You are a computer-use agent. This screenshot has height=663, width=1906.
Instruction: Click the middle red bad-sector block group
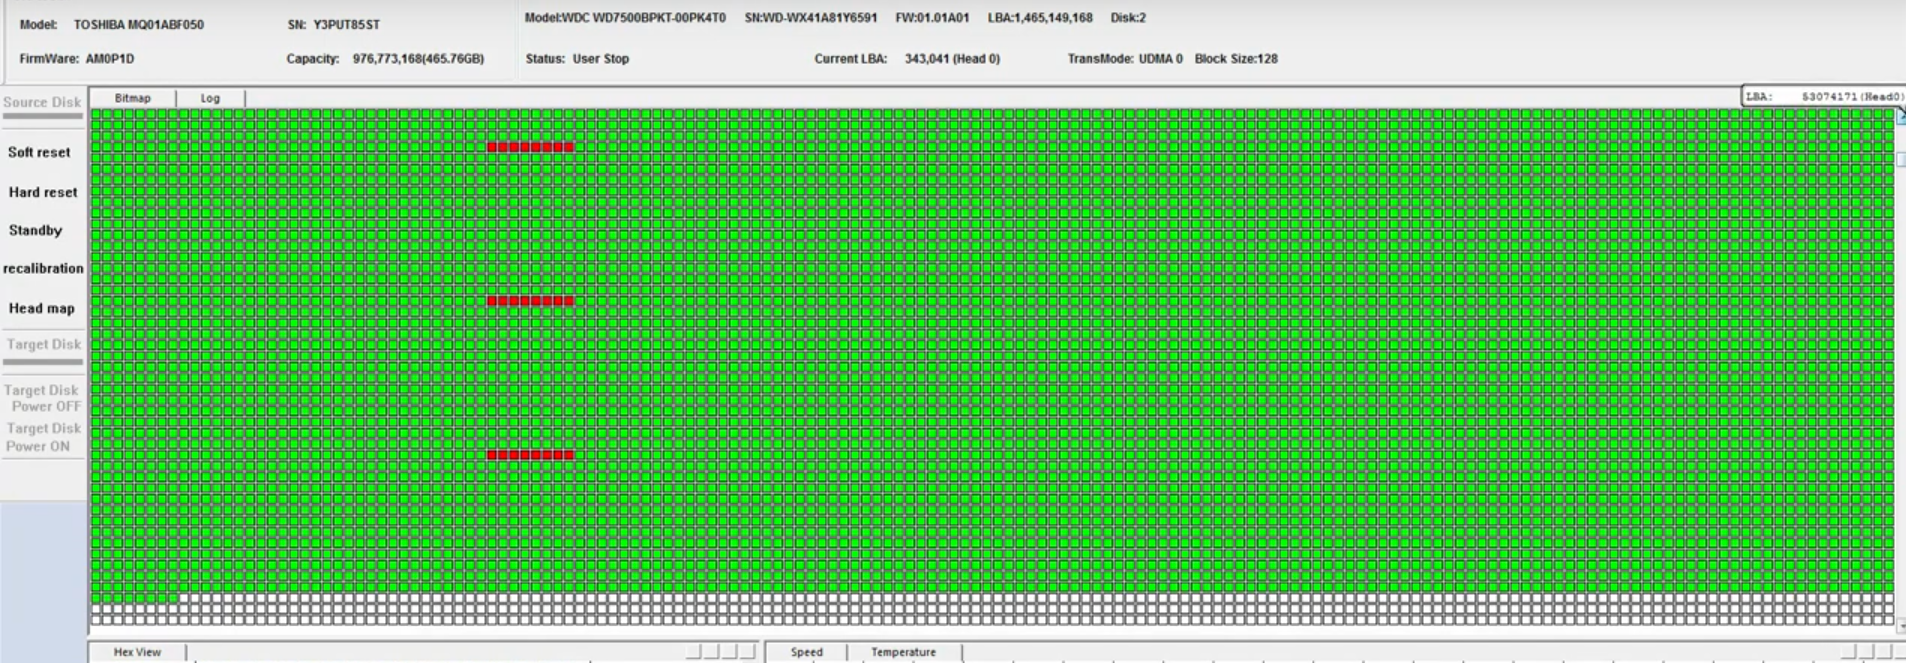pos(531,301)
